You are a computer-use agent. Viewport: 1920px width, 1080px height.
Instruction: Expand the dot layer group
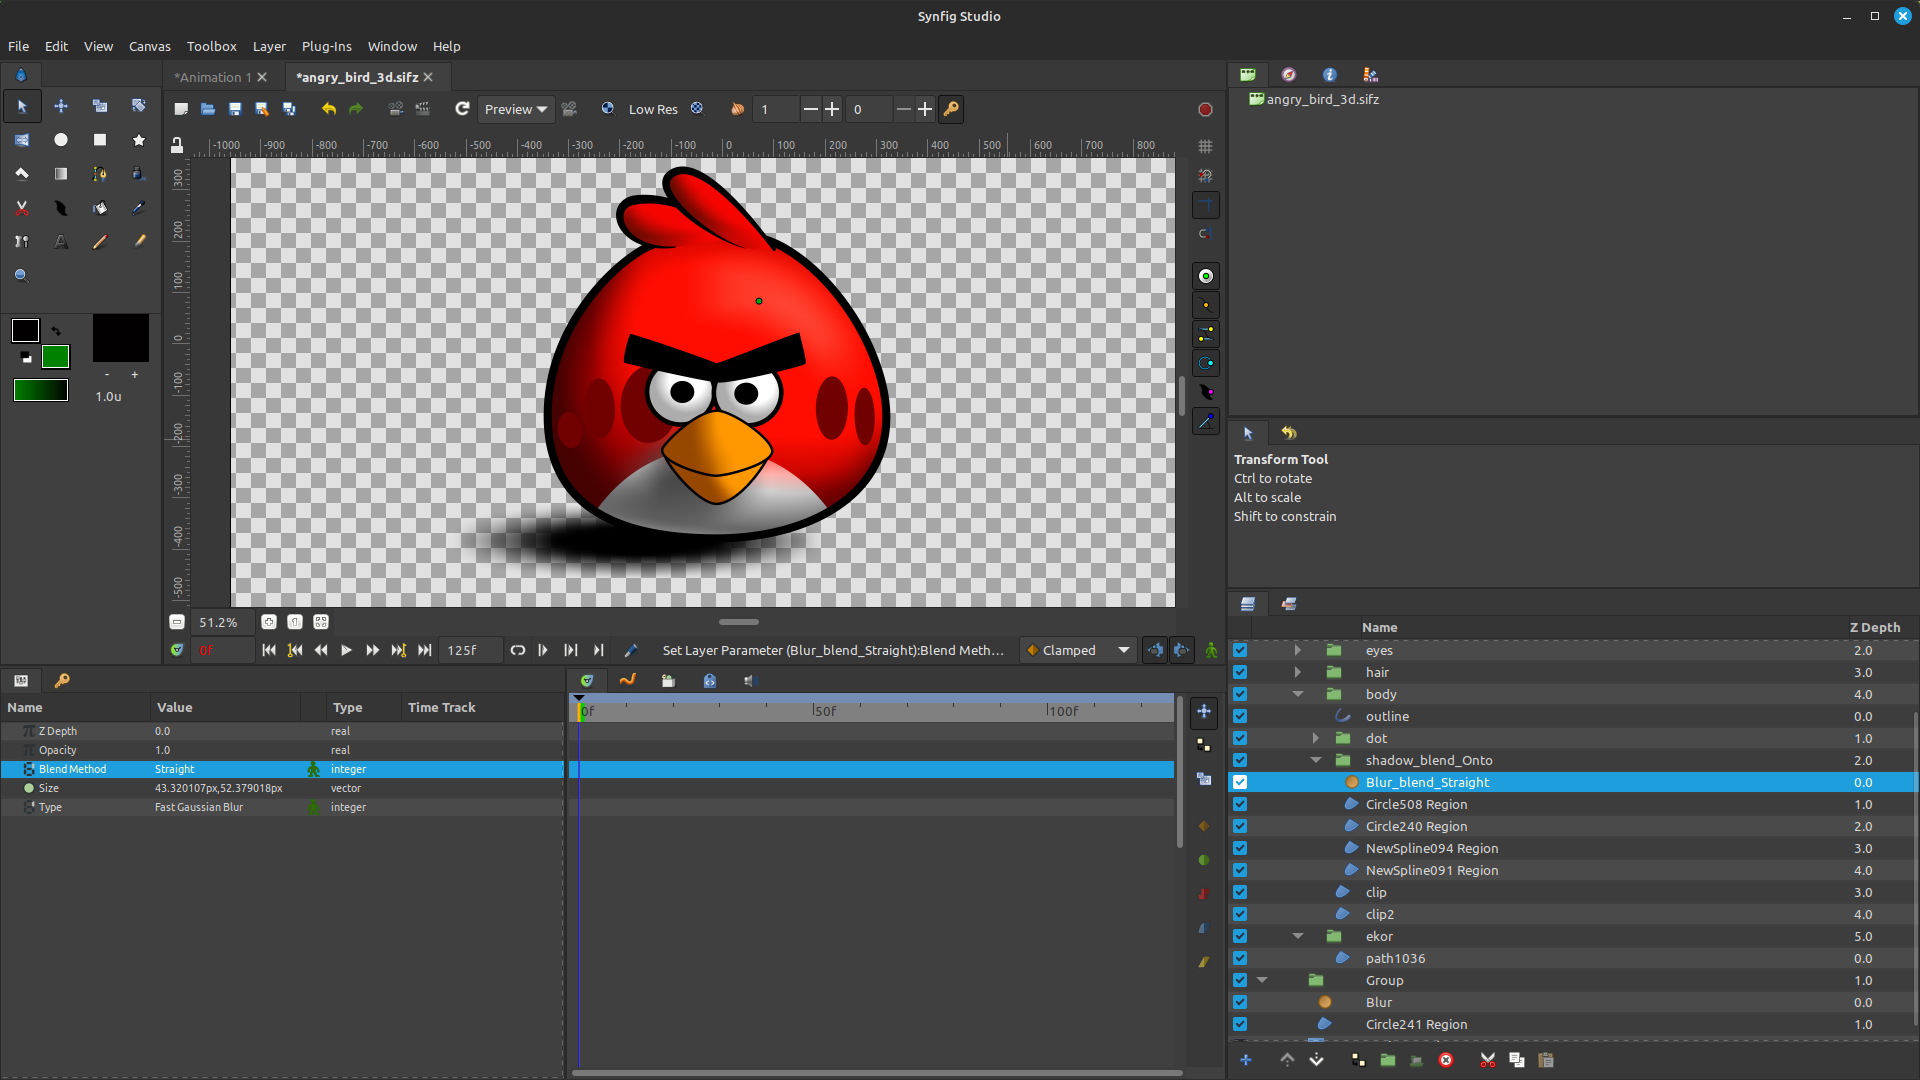(x=1316, y=738)
